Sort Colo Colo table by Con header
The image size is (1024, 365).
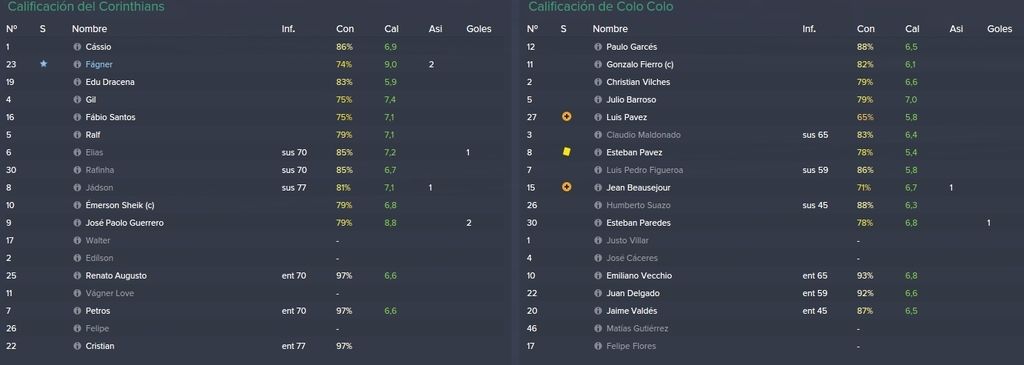(x=865, y=29)
